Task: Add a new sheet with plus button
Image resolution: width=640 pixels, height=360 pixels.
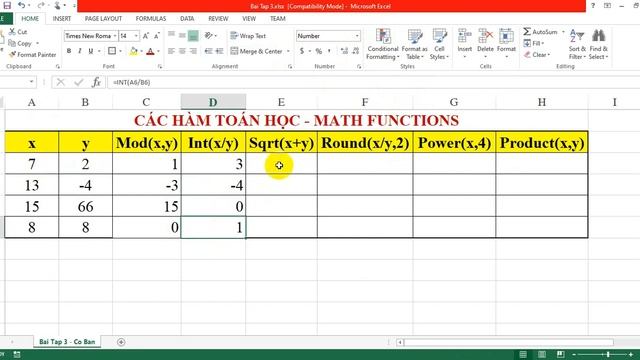Action: pos(121,342)
